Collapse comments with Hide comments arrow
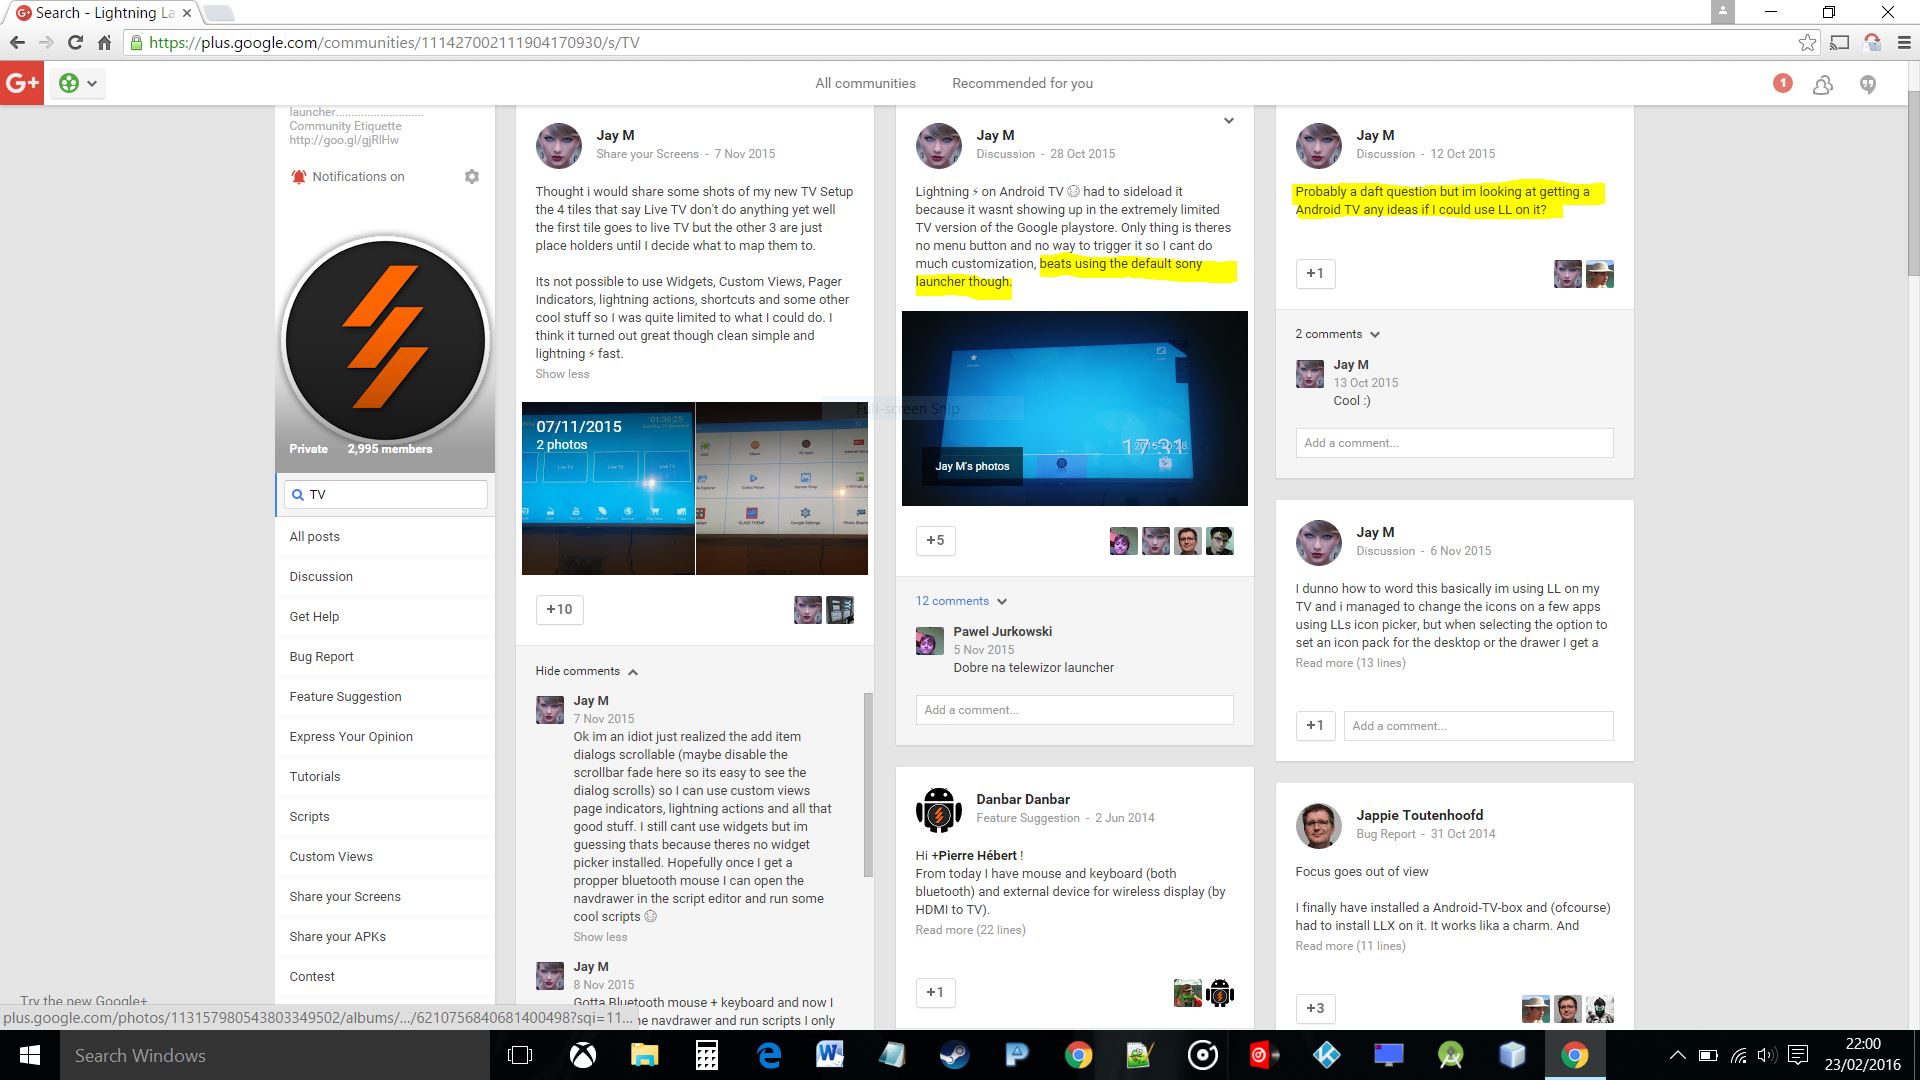This screenshot has width=1920, height=1080. (633, 672)
